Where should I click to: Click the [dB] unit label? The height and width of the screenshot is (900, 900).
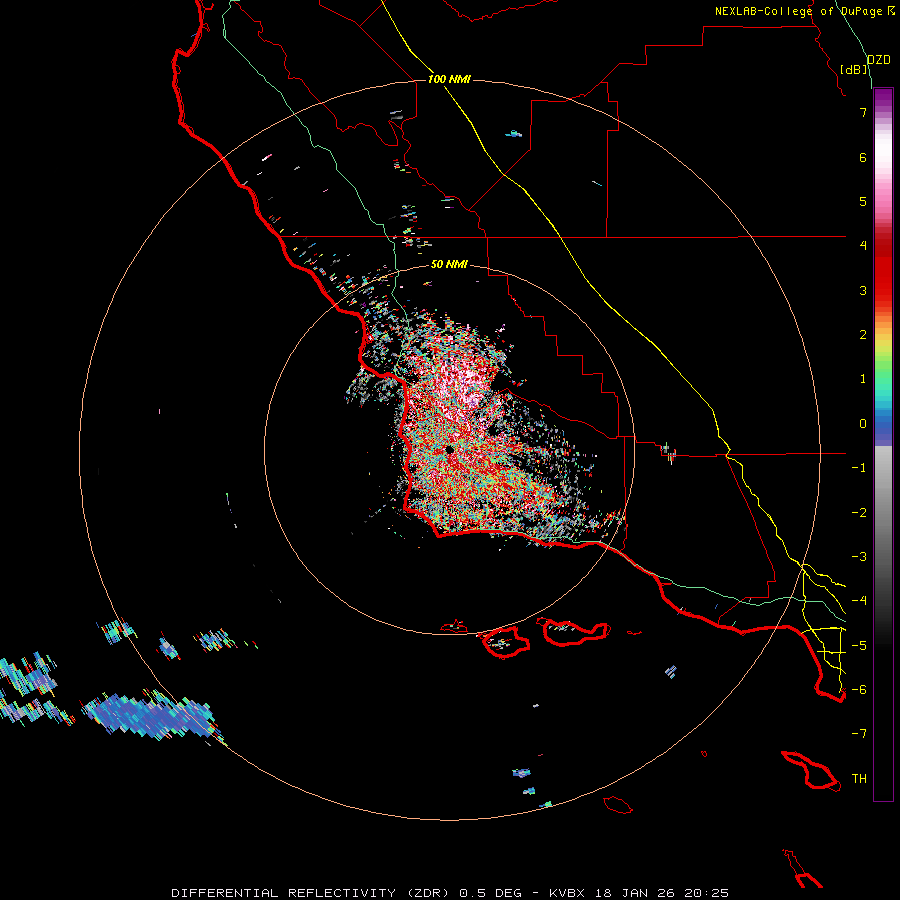click(854, 69)
